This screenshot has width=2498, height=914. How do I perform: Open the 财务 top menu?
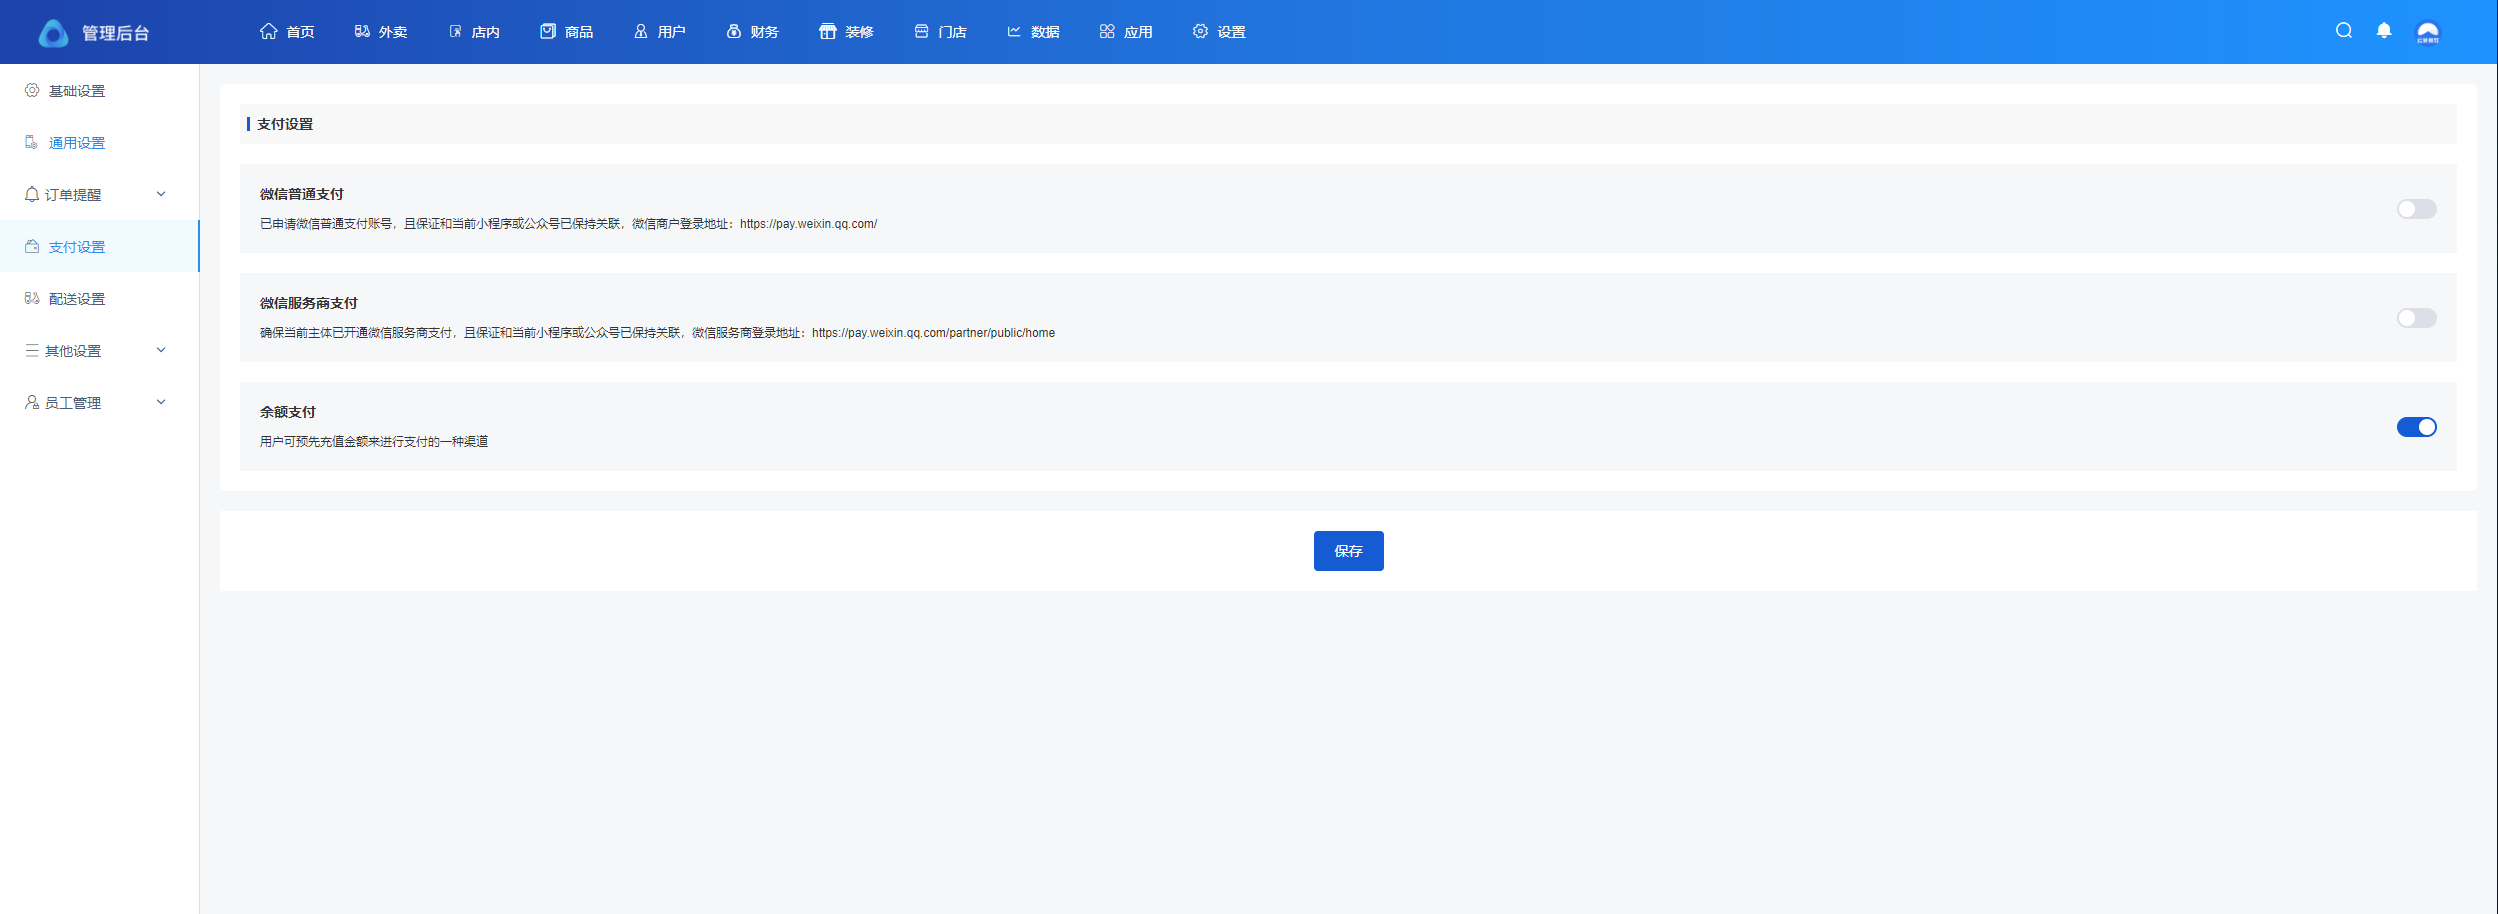point(753,32)
